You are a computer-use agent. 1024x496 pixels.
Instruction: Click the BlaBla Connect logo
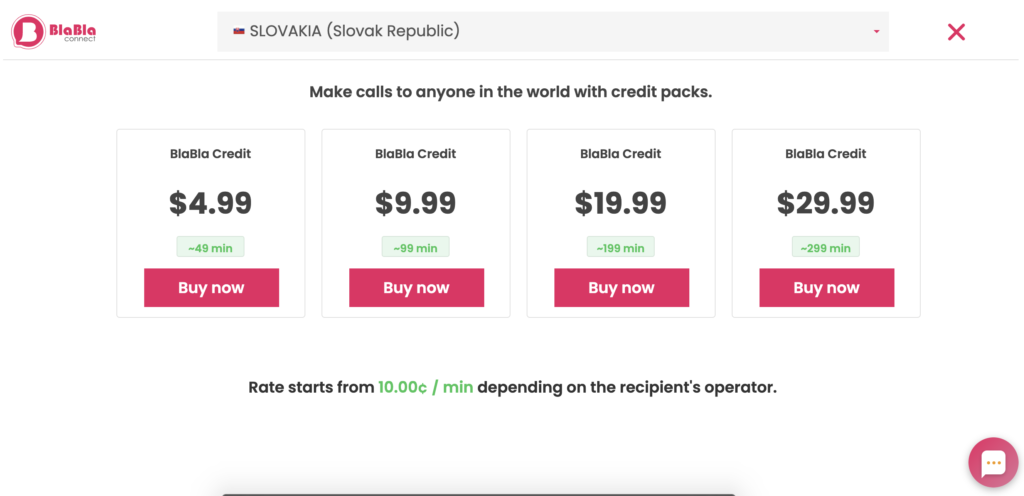click(53, 32)
